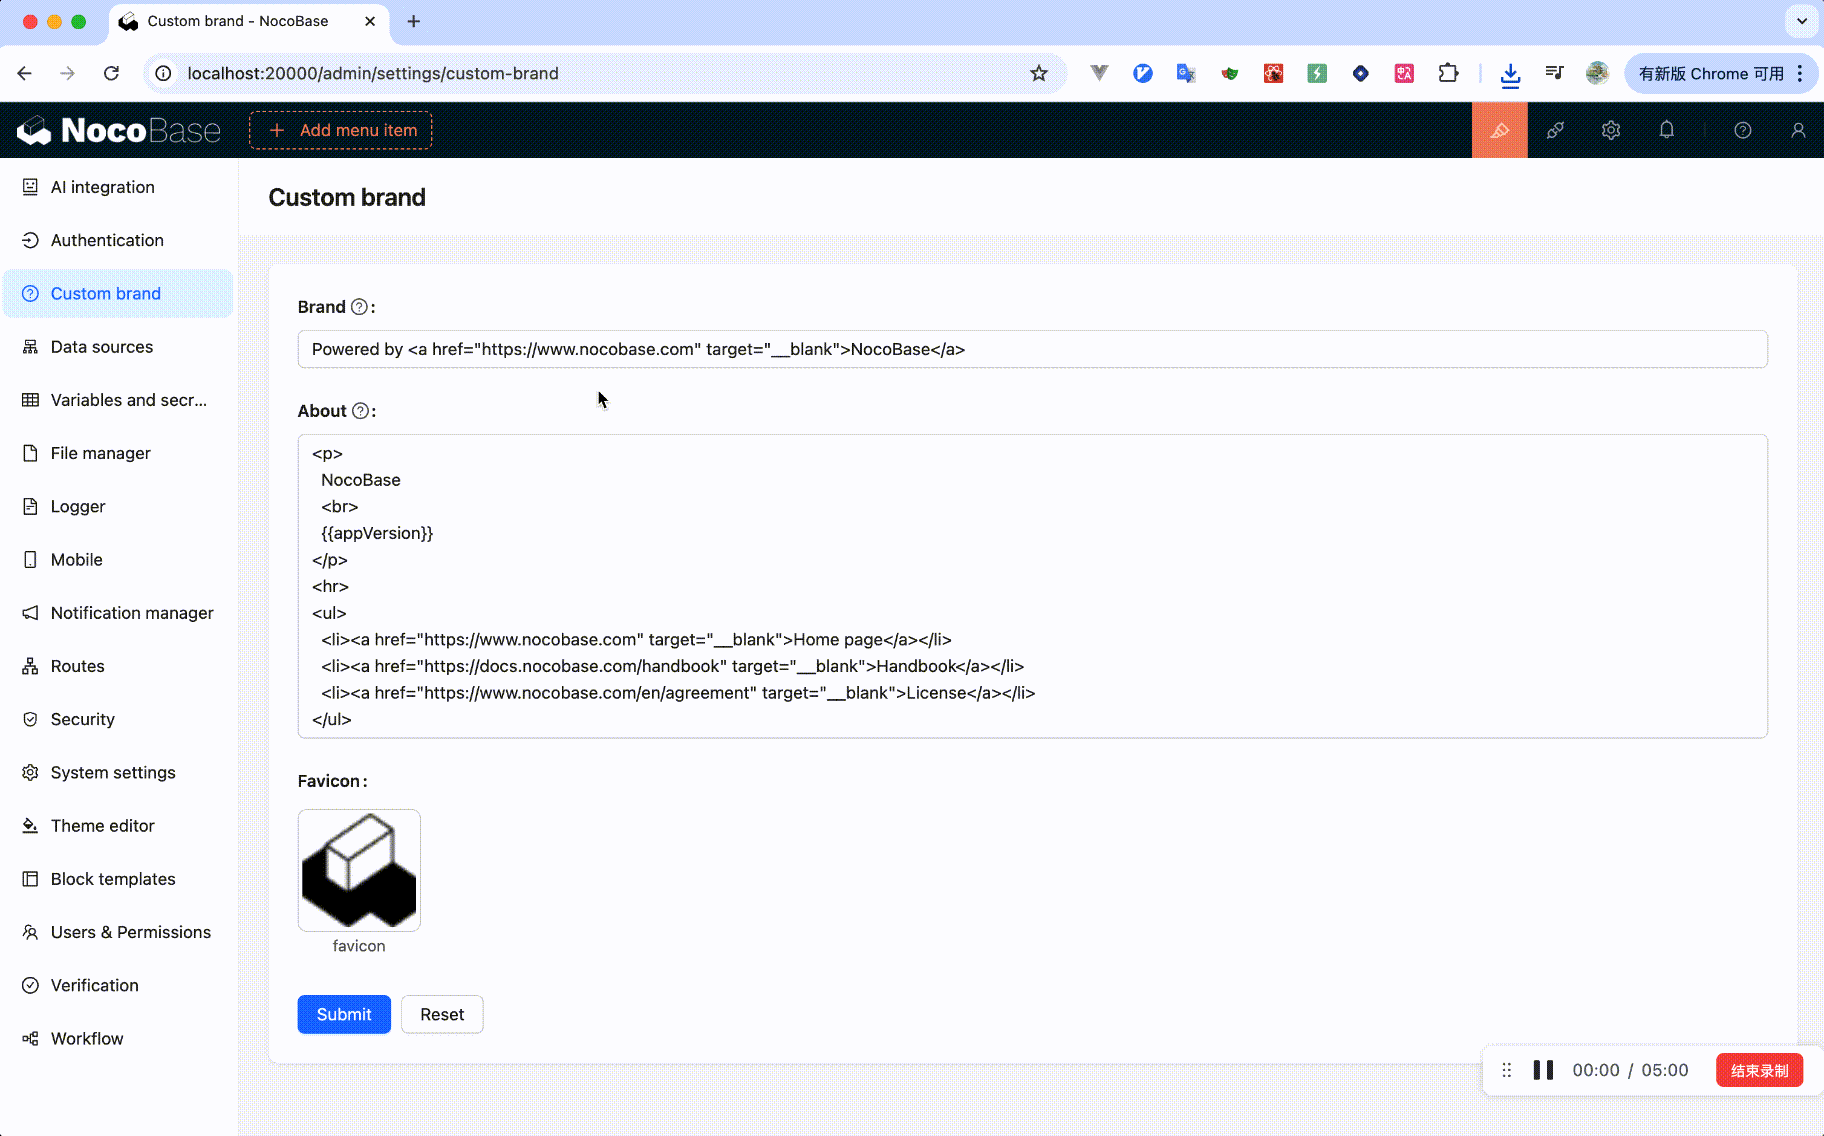Viewport: 1824px width, 1136px height.
Task: Open notifications bell icon
Action: pyautogui.click(x=1666, y=130)
